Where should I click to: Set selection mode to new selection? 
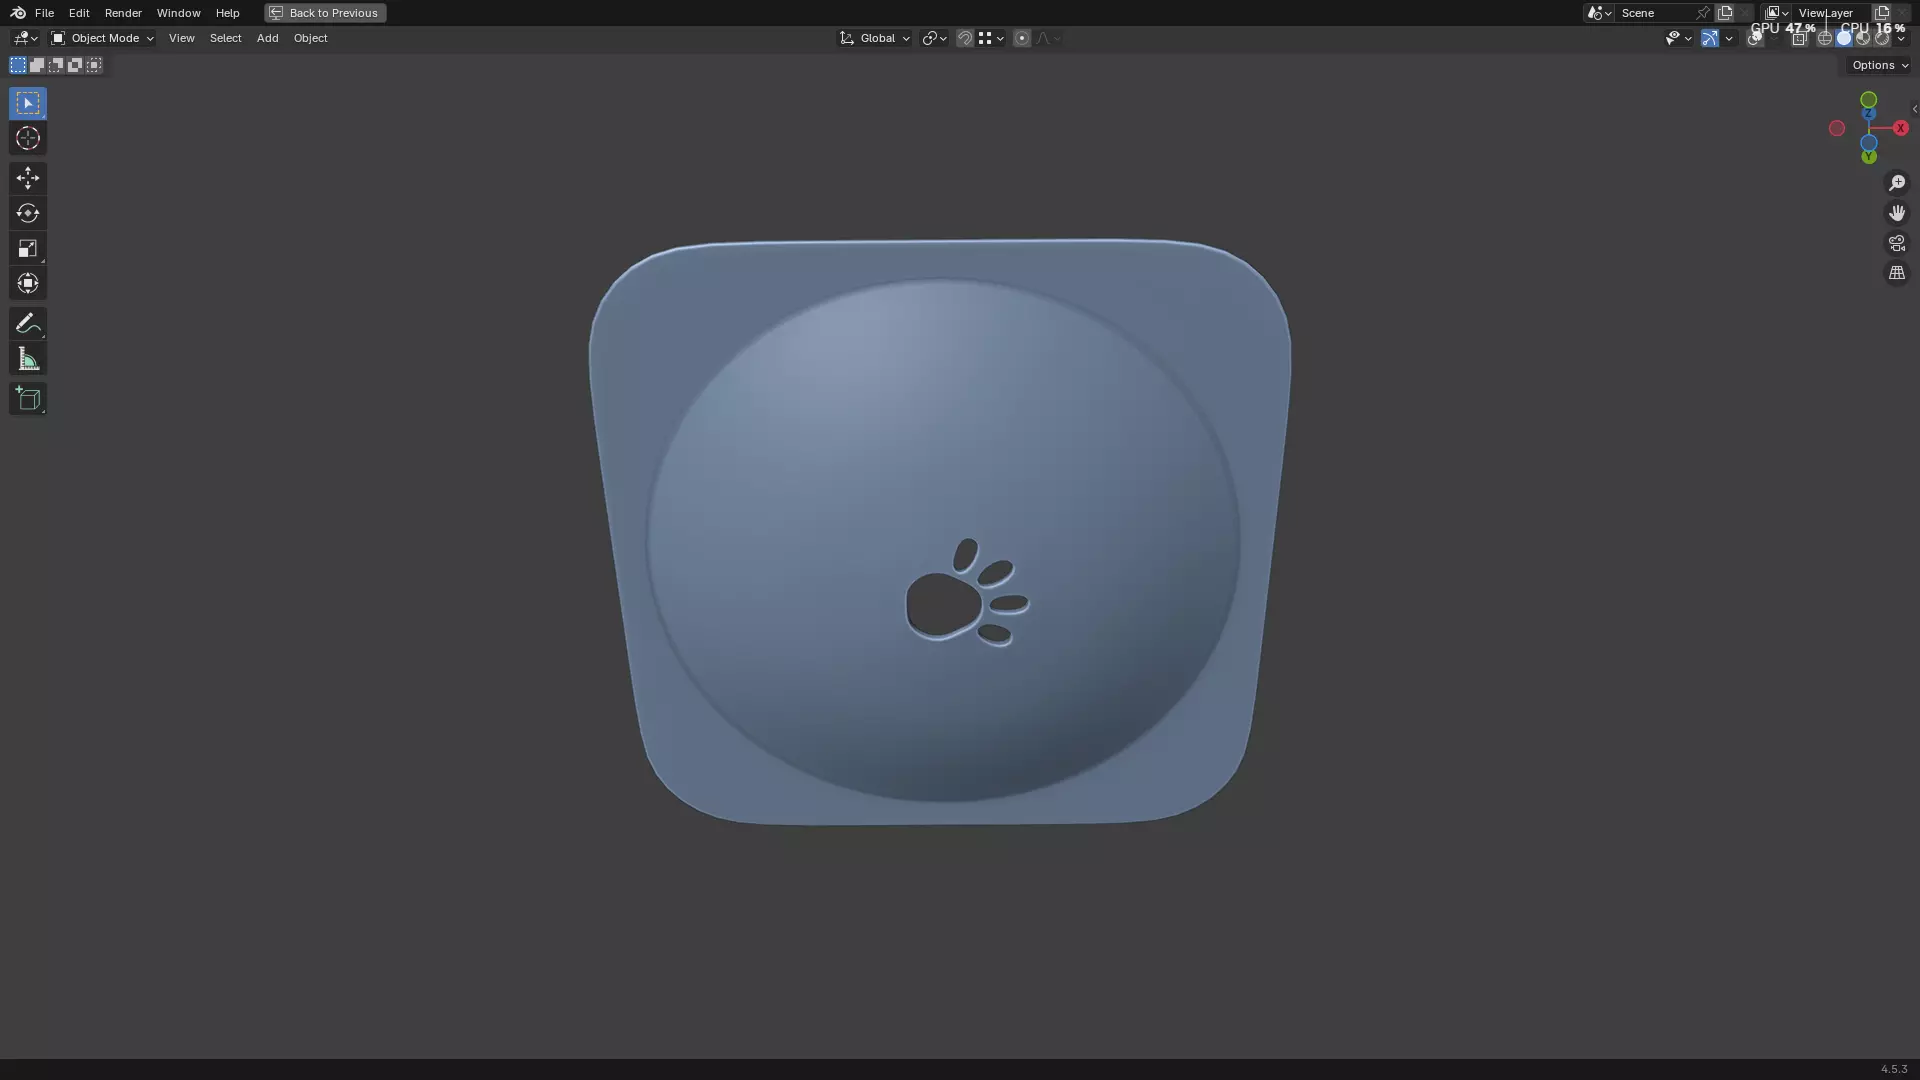[18, 65]
